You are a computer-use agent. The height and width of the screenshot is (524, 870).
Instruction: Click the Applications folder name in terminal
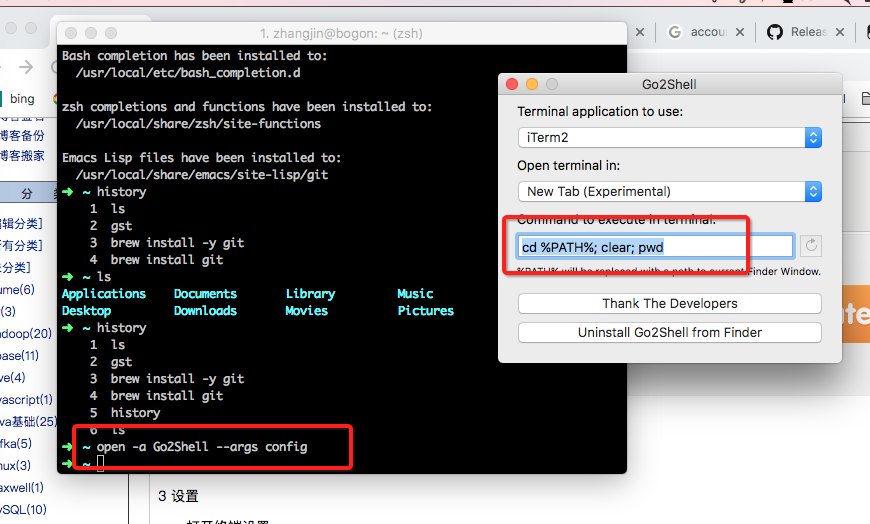pyautogui.click(x=104, y=294)
